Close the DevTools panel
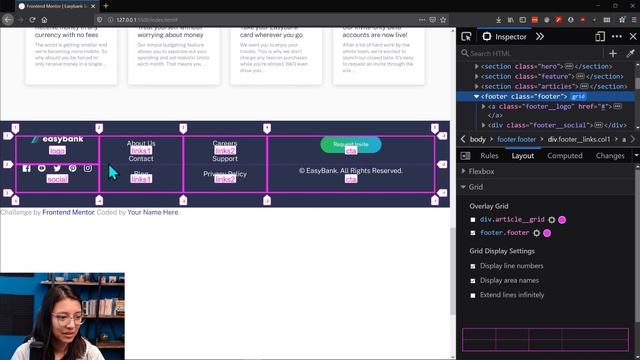Screen dimensions: 640x360 point(633,37)
